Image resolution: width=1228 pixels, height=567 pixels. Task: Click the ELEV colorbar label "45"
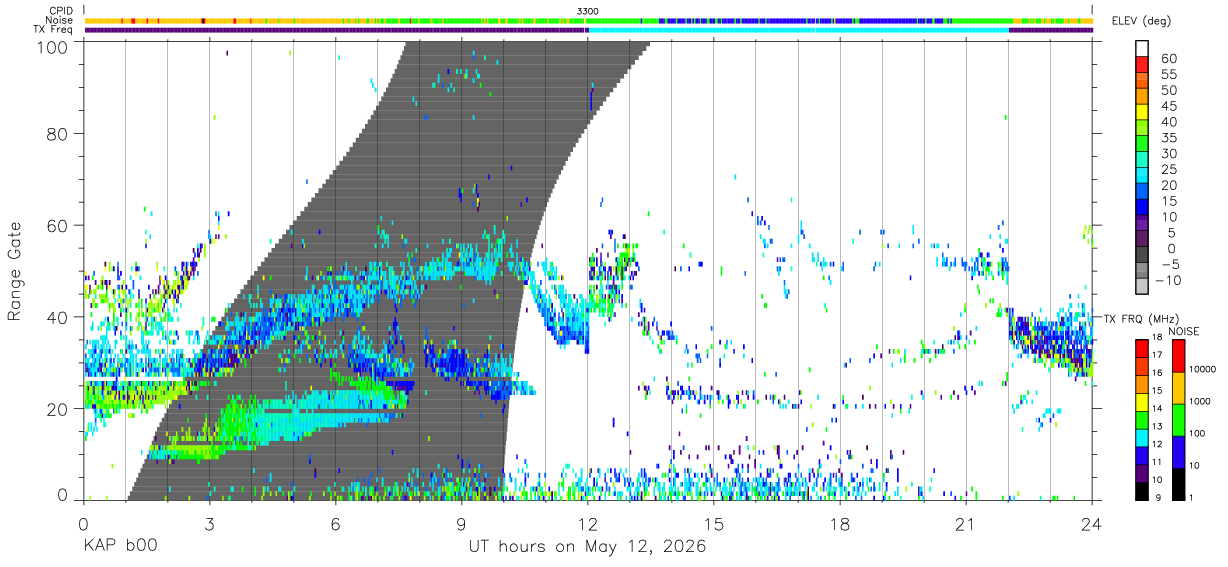[1168, 106]
